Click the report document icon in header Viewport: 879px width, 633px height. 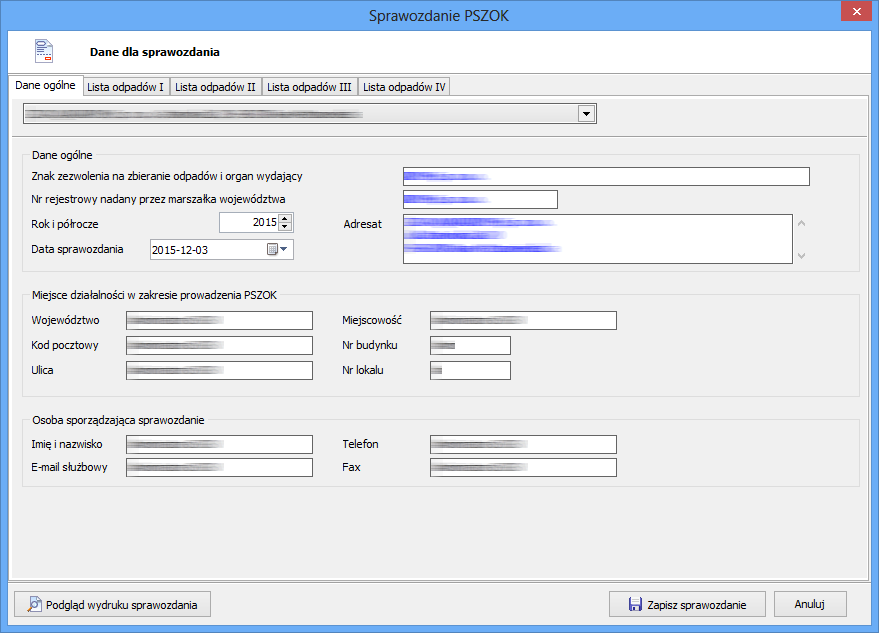(43, 51)
